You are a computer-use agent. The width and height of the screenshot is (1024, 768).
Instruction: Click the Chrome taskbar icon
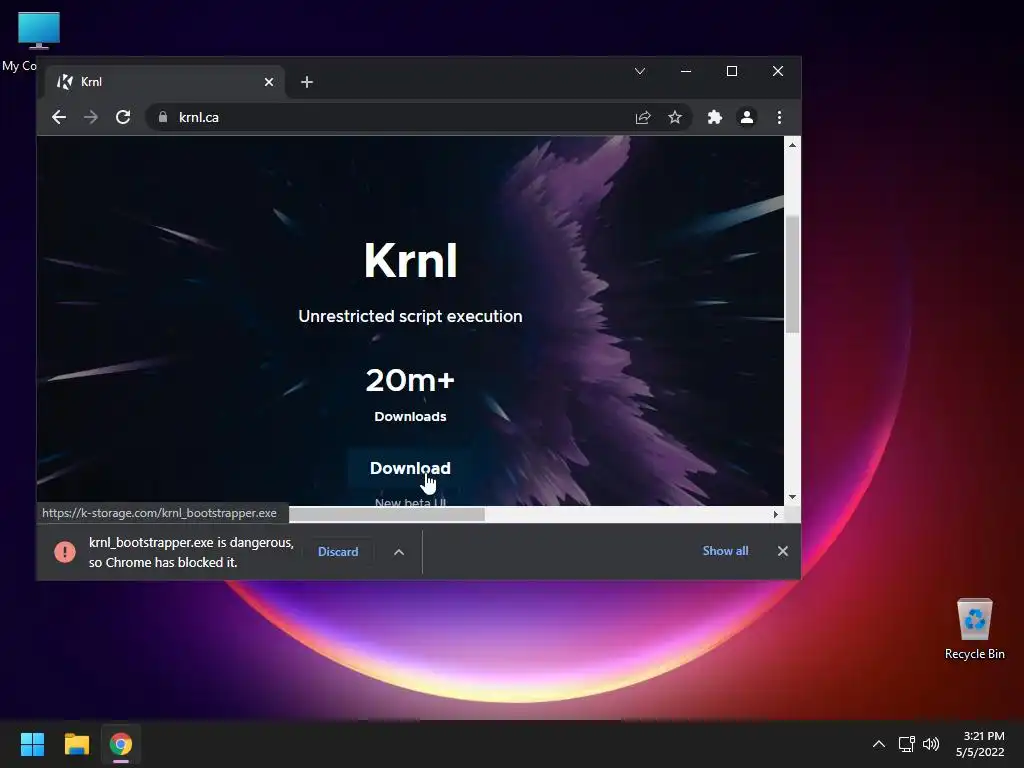[x=121, y=744]
